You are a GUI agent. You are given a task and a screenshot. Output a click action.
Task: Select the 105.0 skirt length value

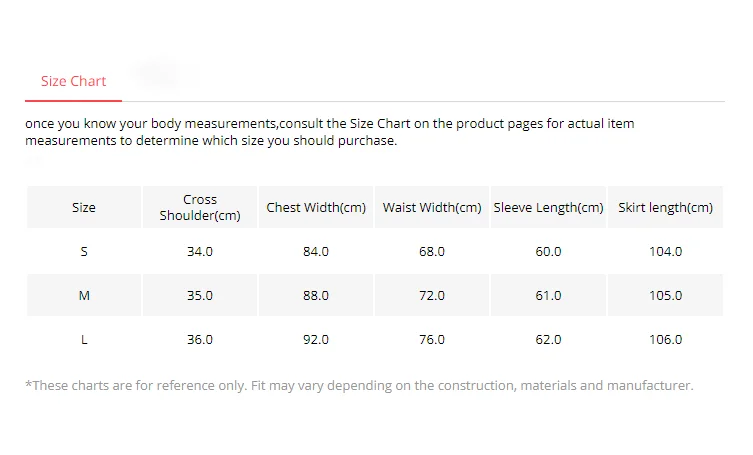tap(665, 295)
